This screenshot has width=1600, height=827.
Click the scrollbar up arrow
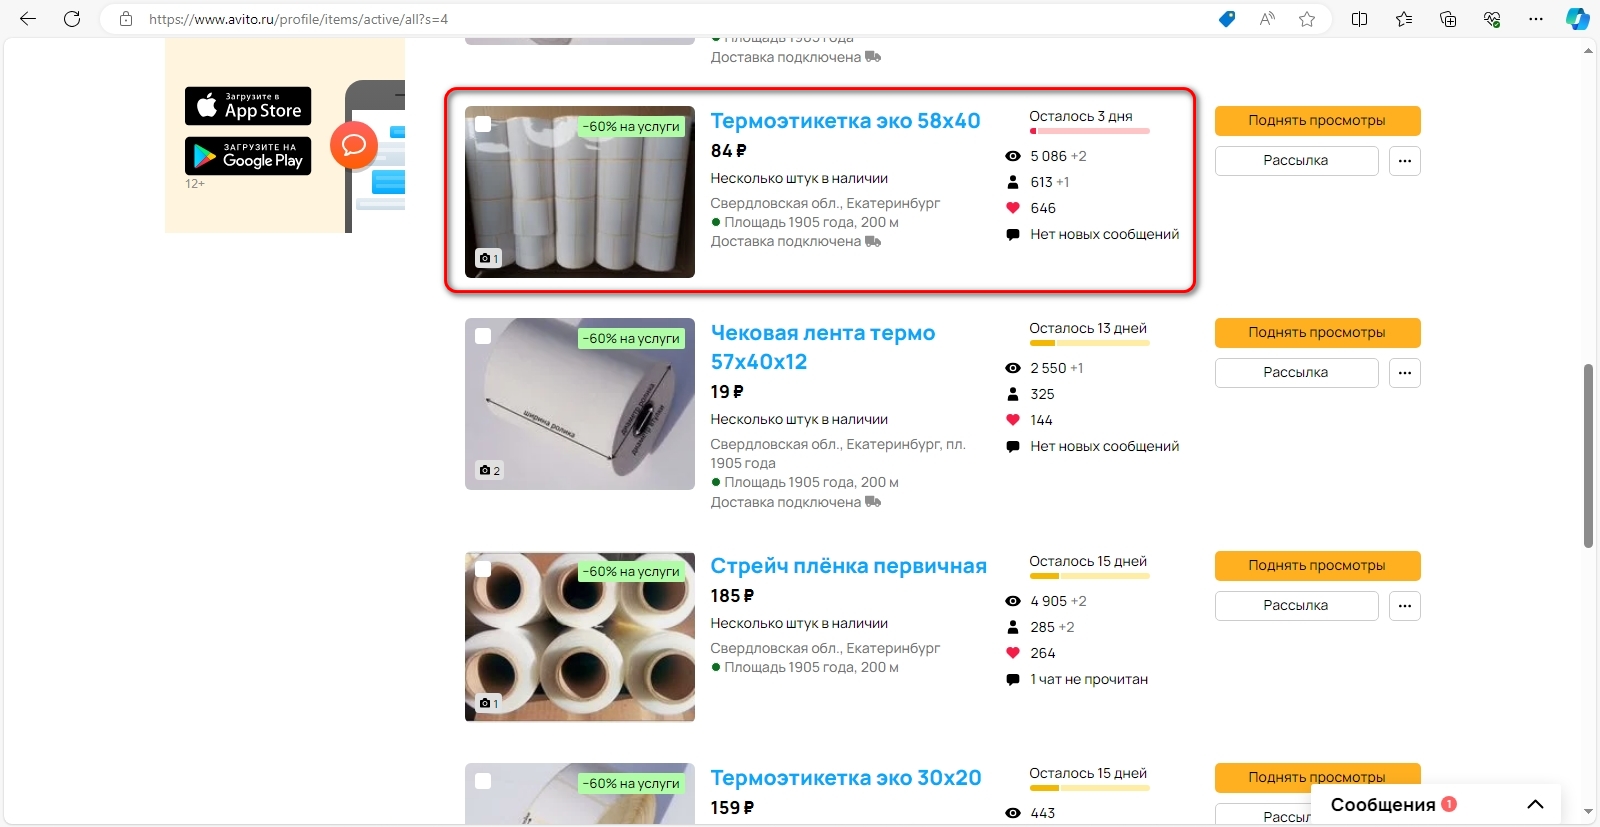pyautogui.click(x=1588, y=50)
